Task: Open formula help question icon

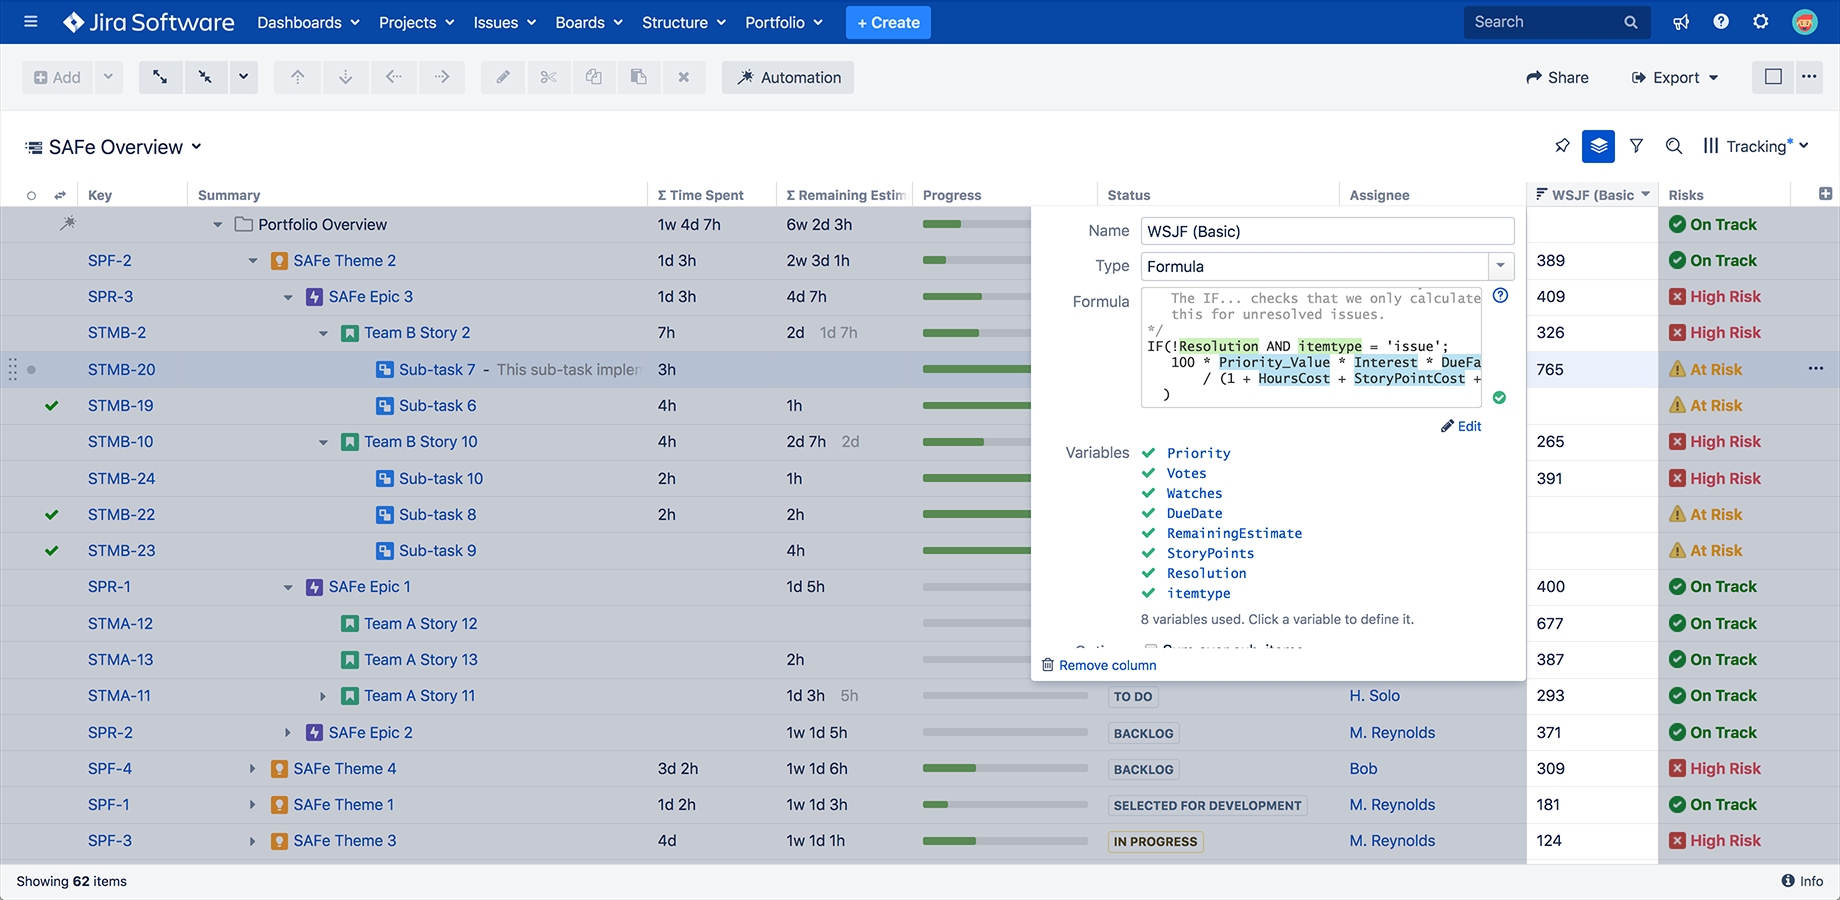Action: pyautogui.click(x=1500, y=295)
